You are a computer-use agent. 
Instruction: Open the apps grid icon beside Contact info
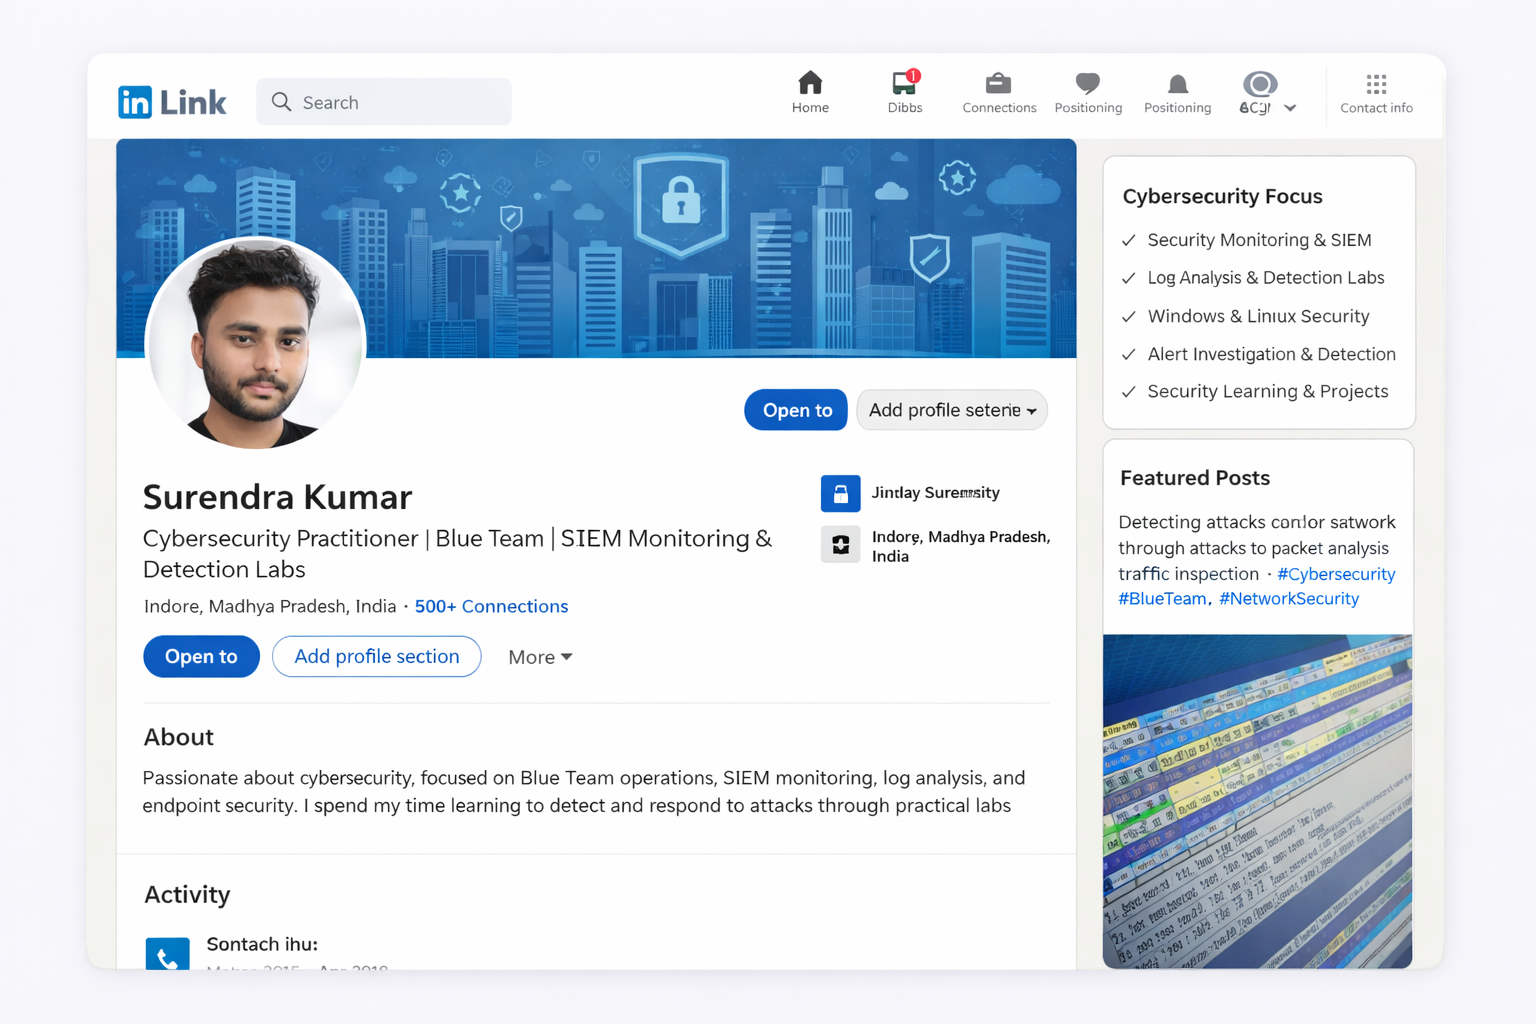1376,84
